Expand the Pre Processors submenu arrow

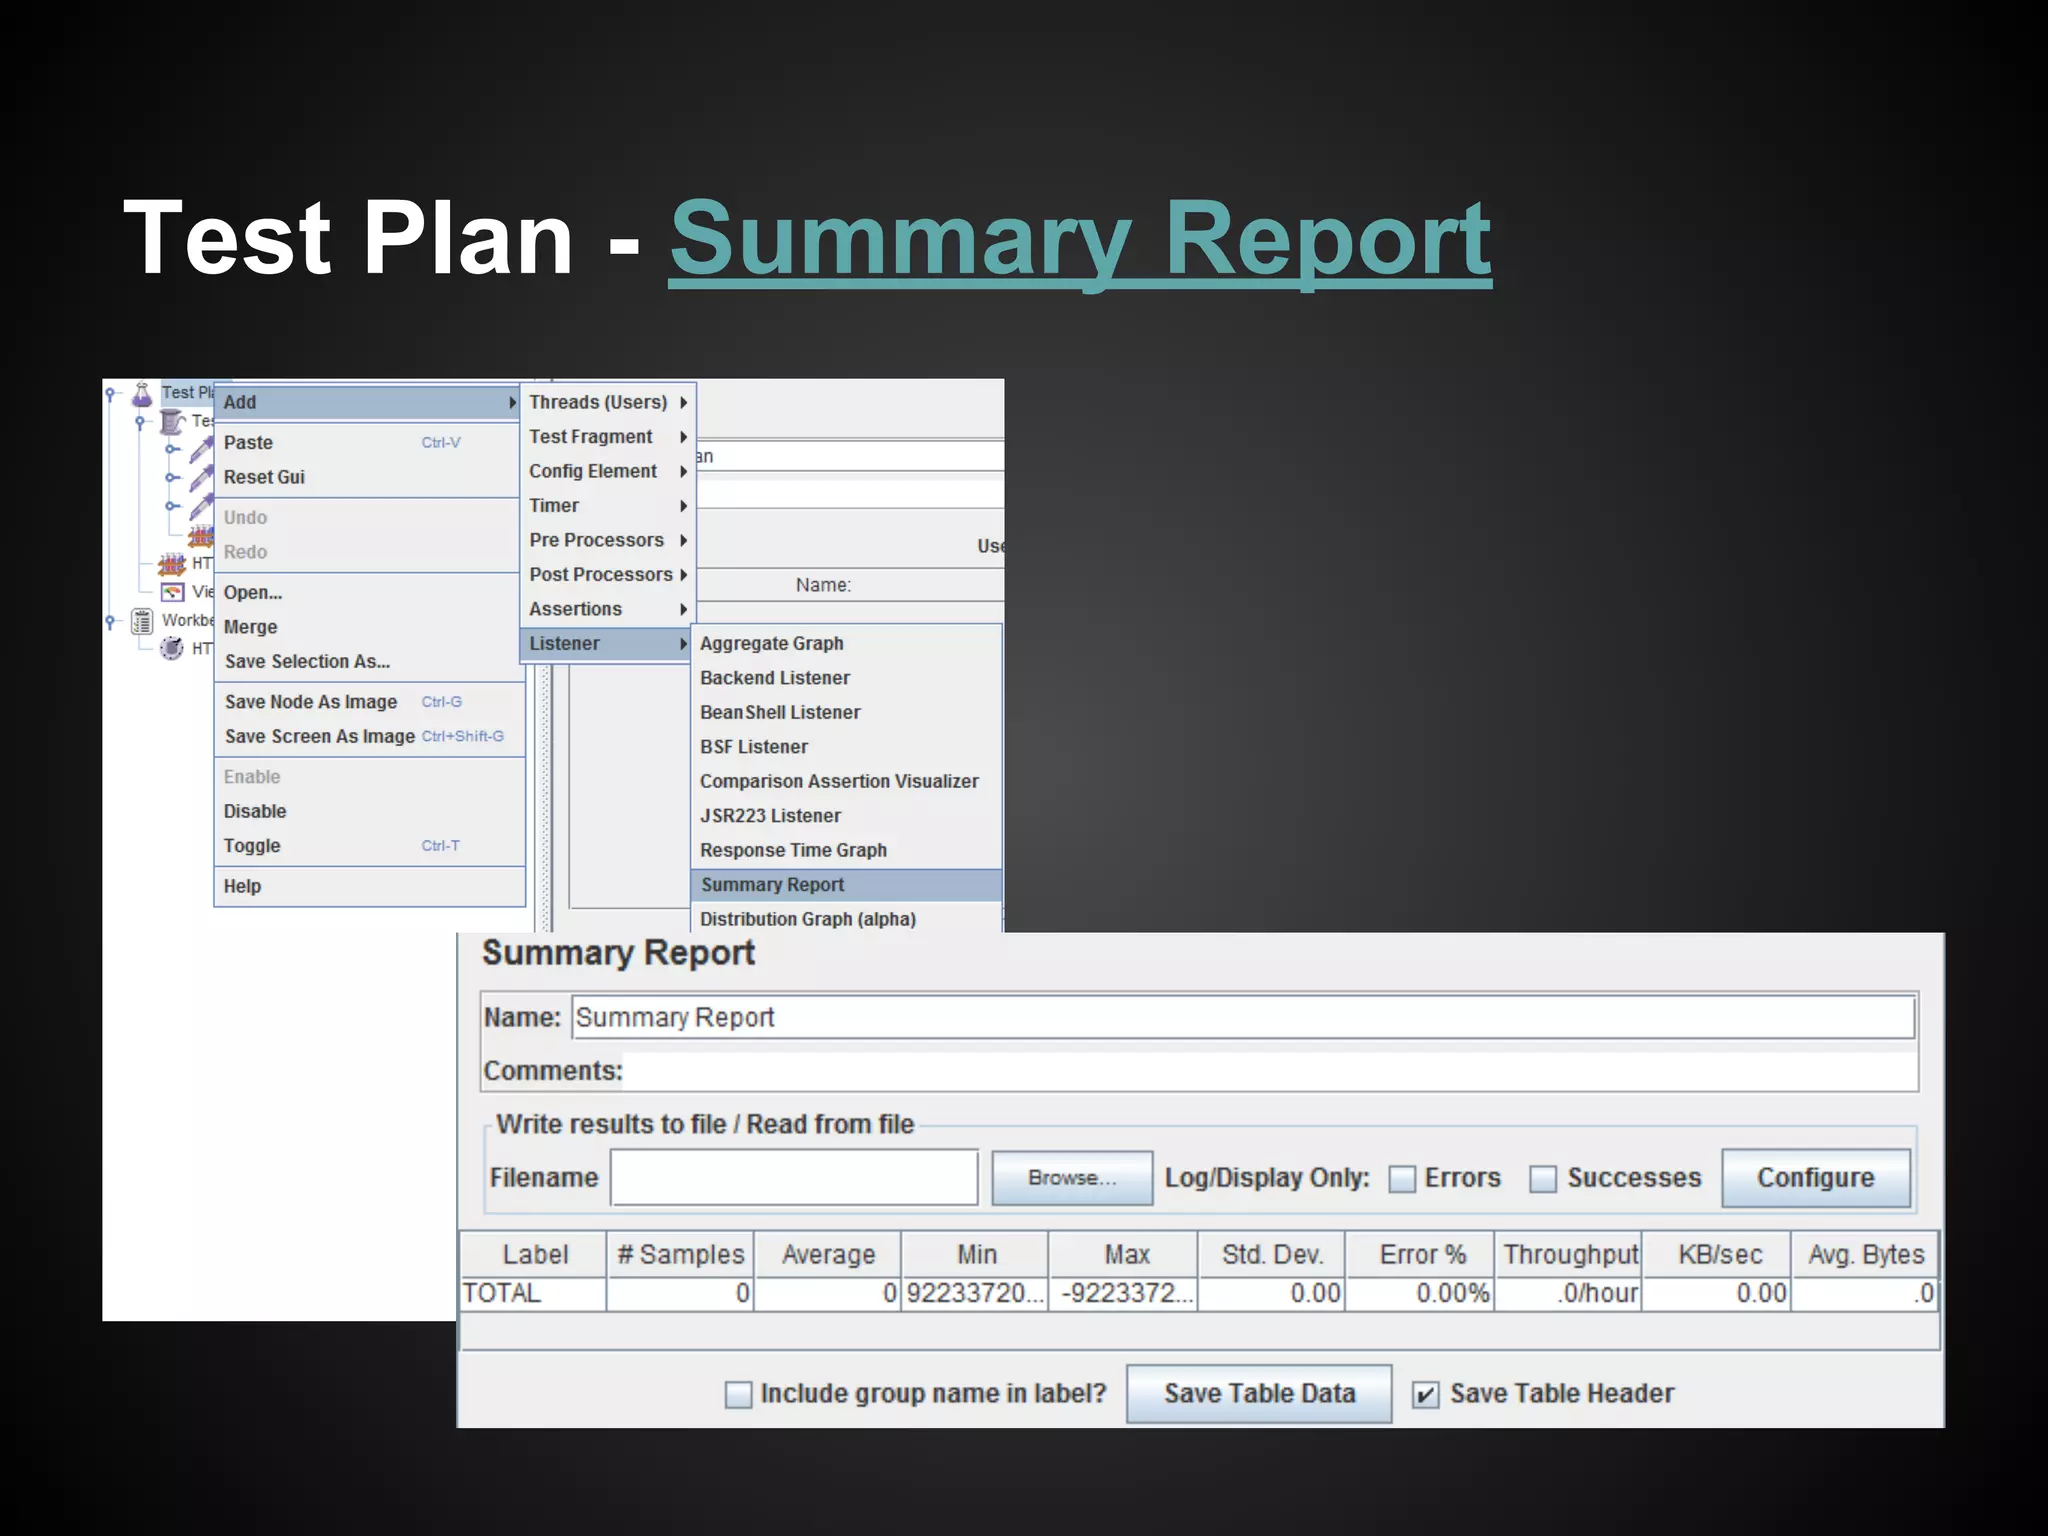(x=683, y=540)
